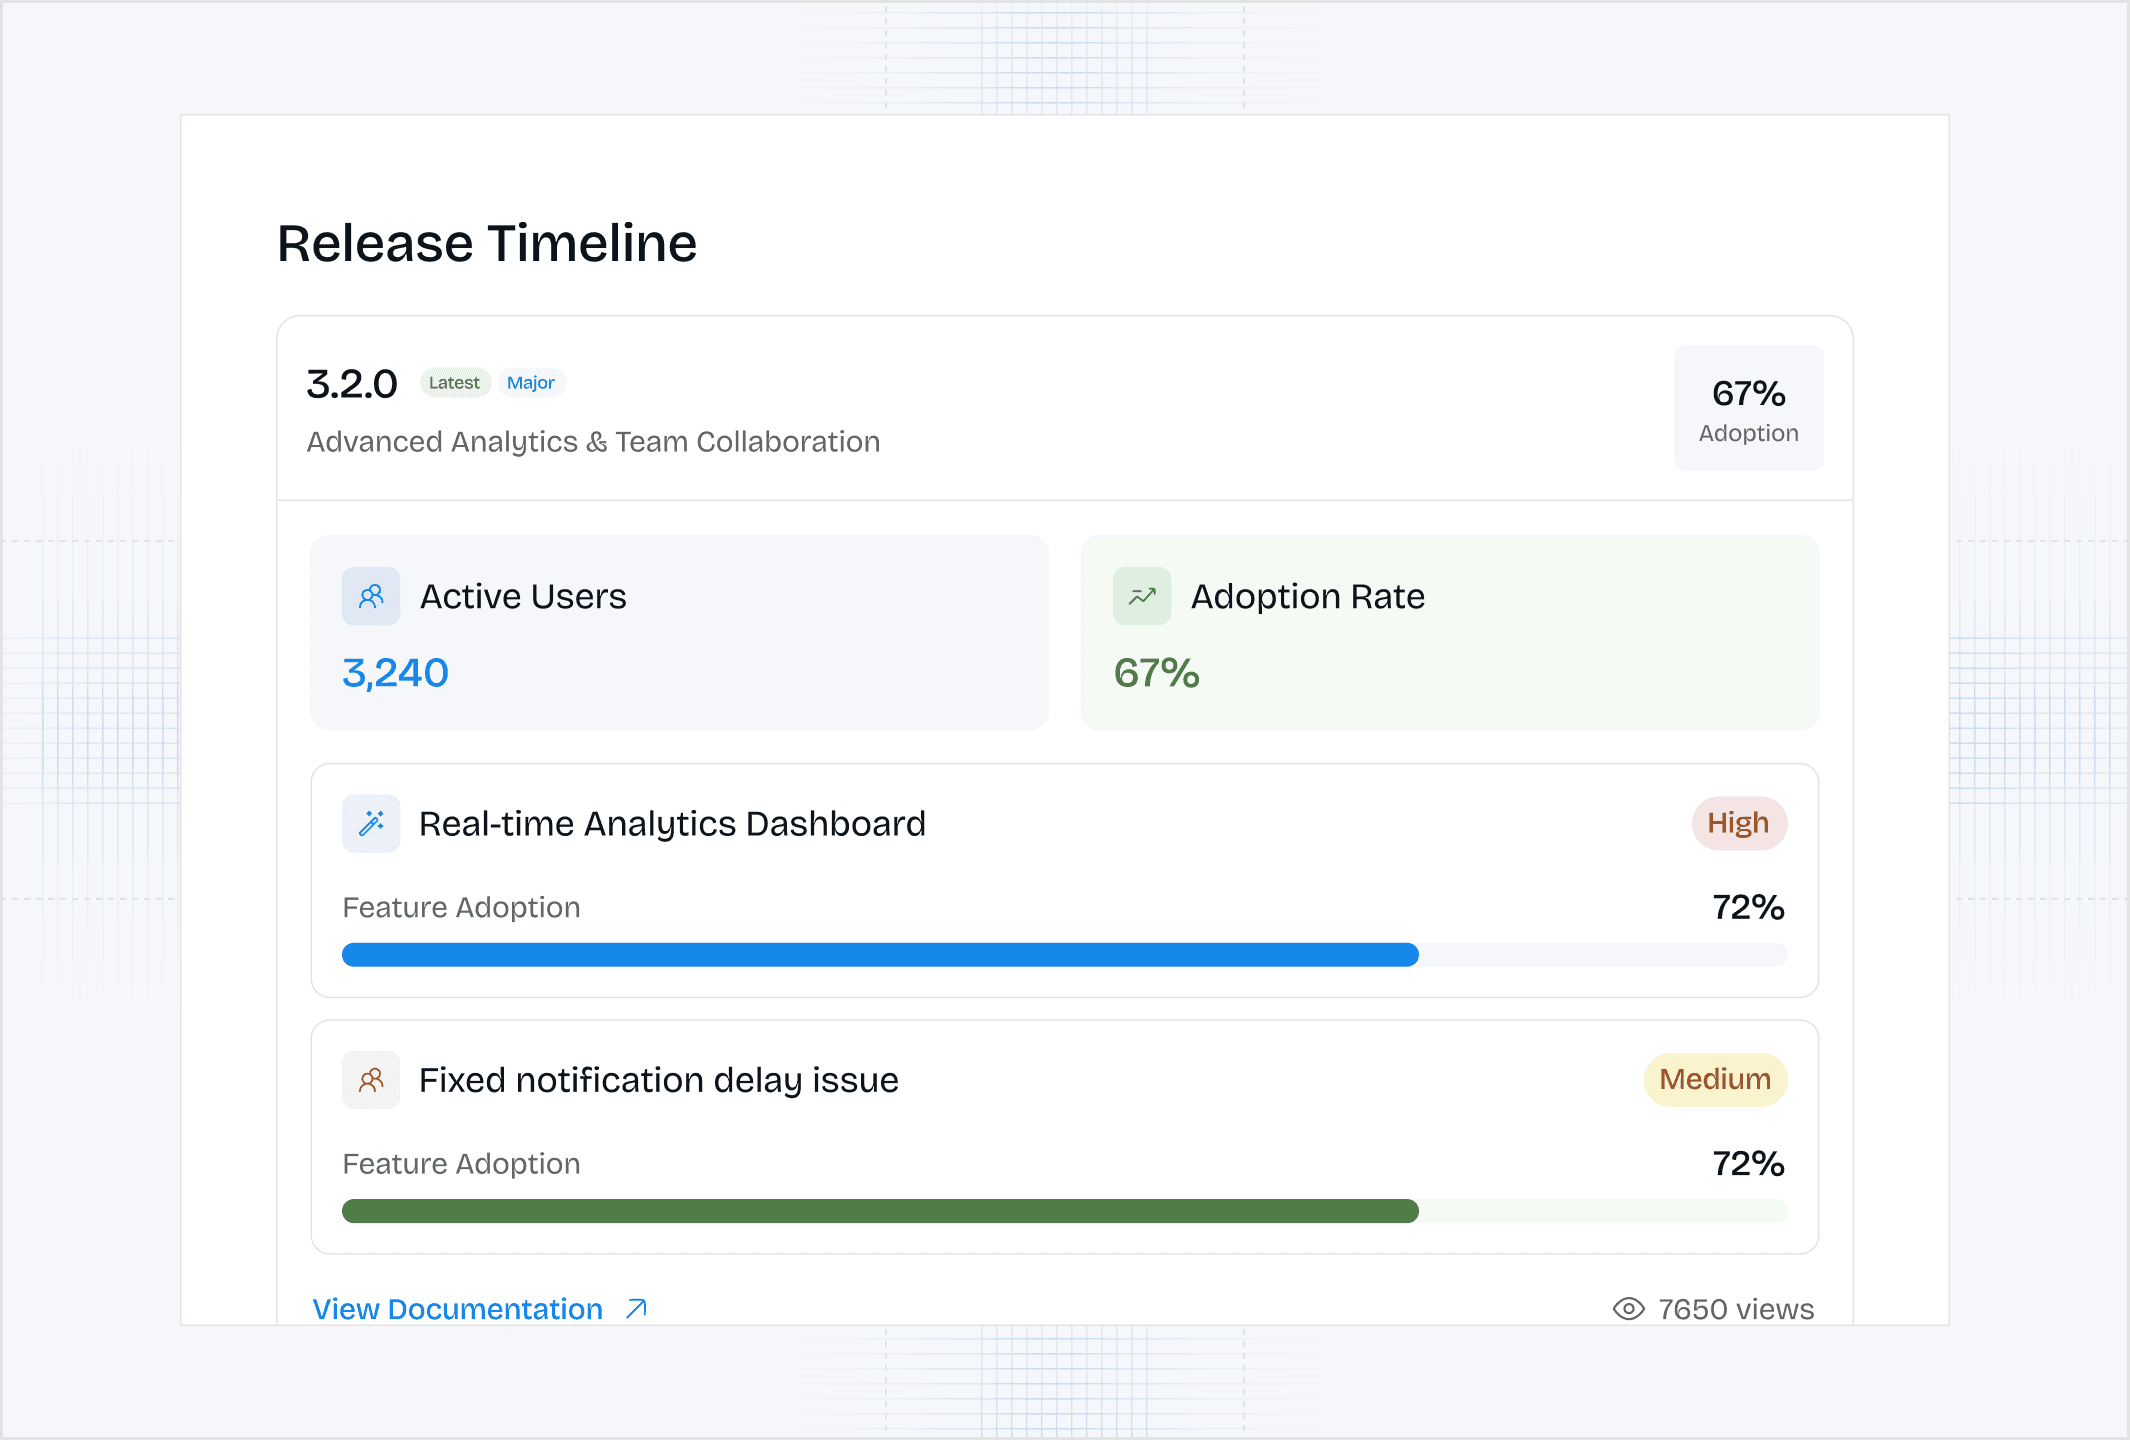Open the Active Users stat card value 3,240
This screenshot has height=1440, width=2130.
(395, 673)
